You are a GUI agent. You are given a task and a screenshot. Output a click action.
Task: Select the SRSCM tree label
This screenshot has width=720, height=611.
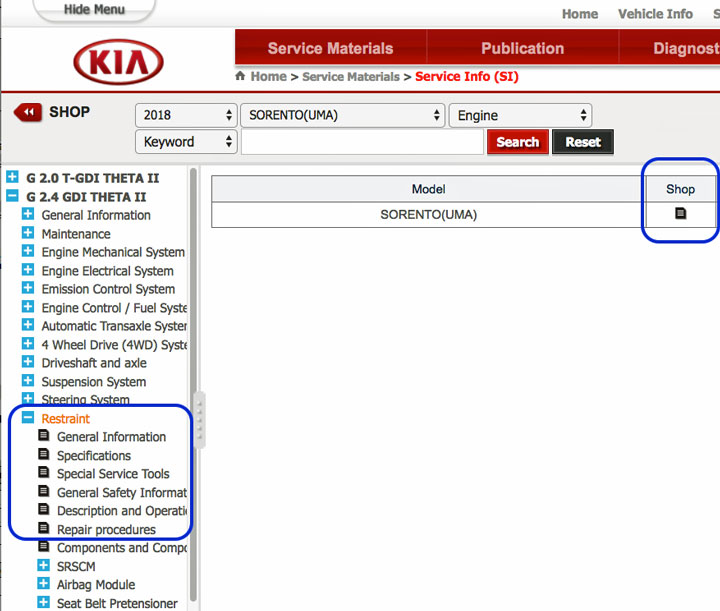(76, 566)
